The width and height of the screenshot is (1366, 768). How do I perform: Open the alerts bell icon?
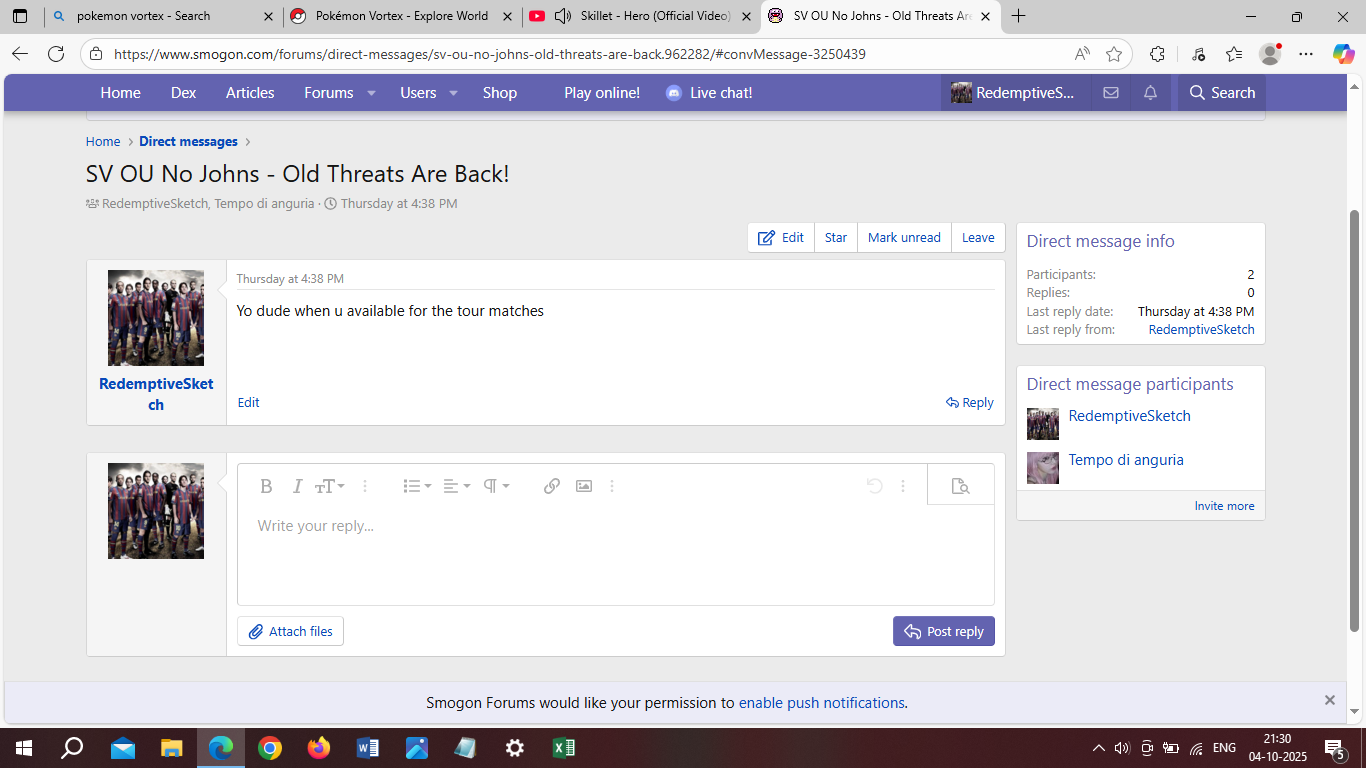click(x=1150, y=93)
